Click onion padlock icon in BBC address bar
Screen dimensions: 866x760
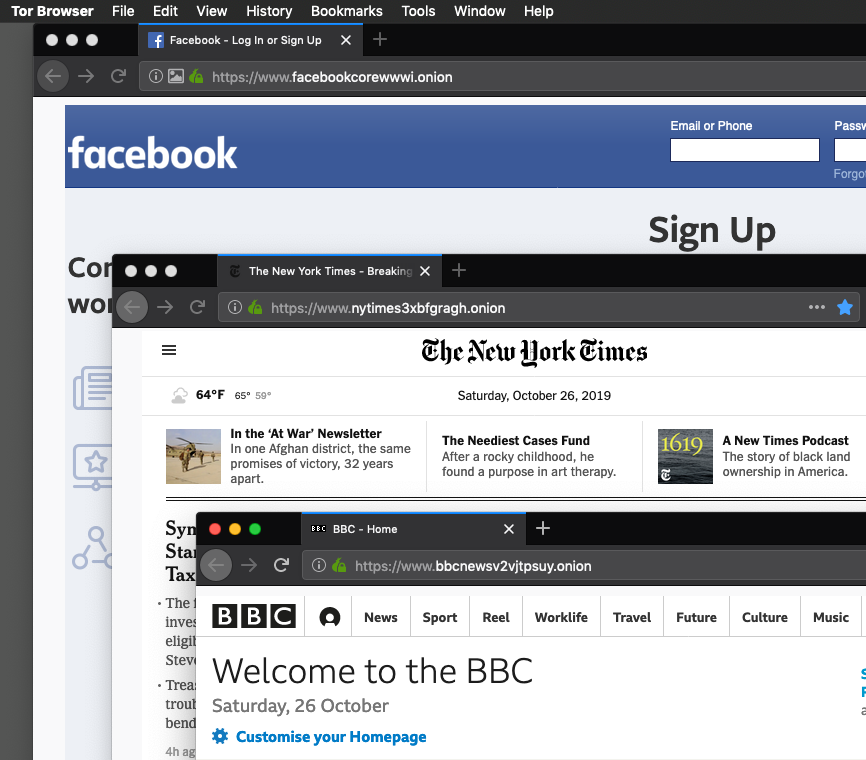coord(339,565)
